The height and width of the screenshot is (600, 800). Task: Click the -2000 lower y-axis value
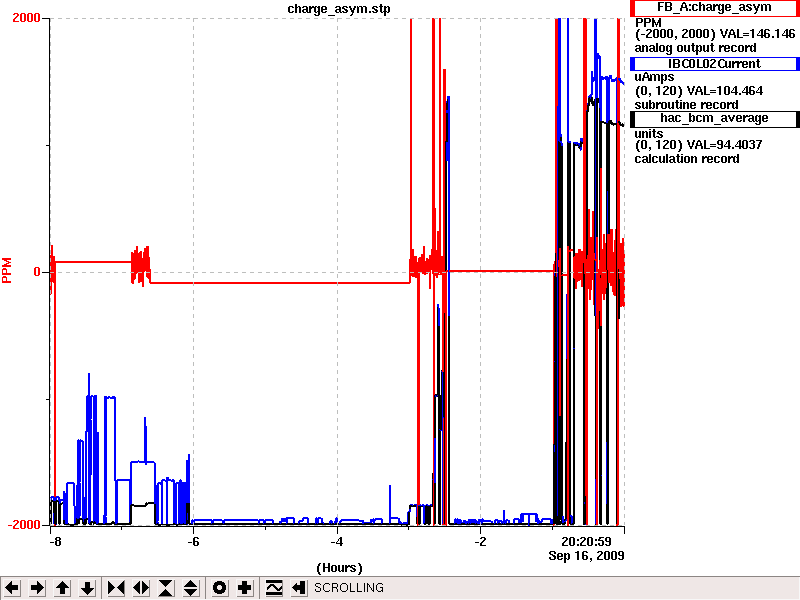(x=24, y=525)
